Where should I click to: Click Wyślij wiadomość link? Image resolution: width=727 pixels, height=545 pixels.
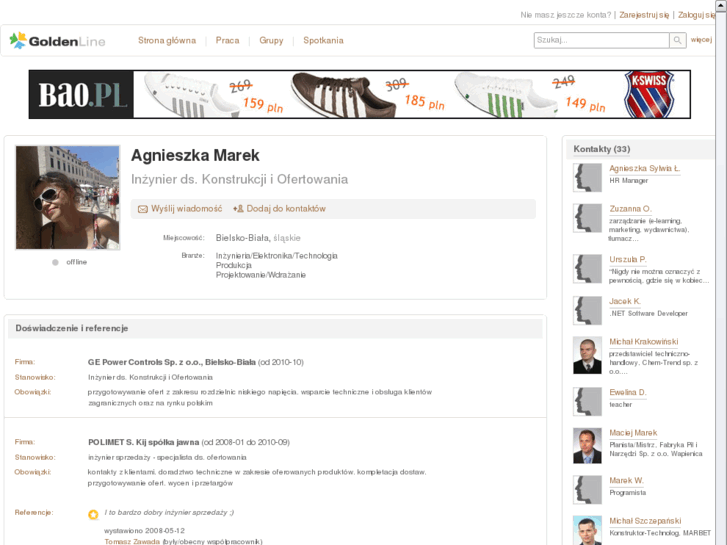[x=186, y=209]
